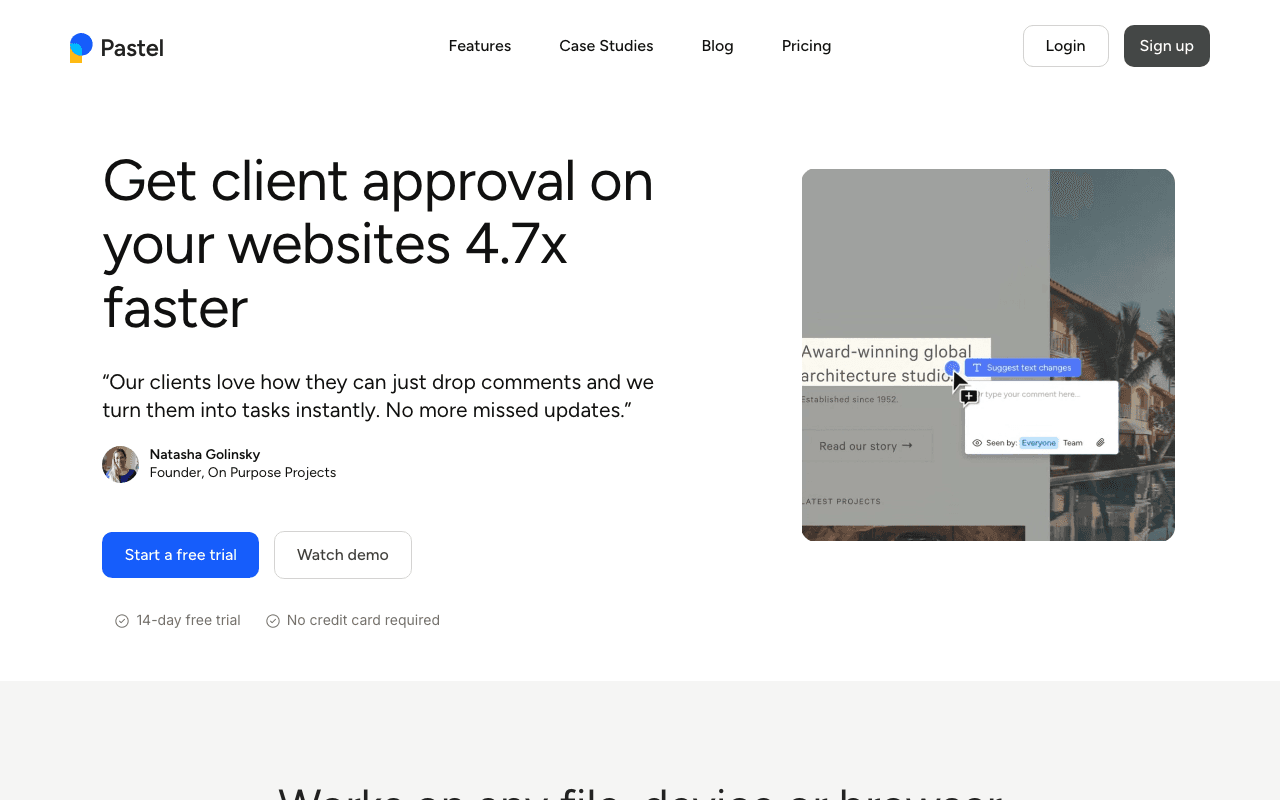Click Natasha Golinsky's avatar photo

(120, 464)
